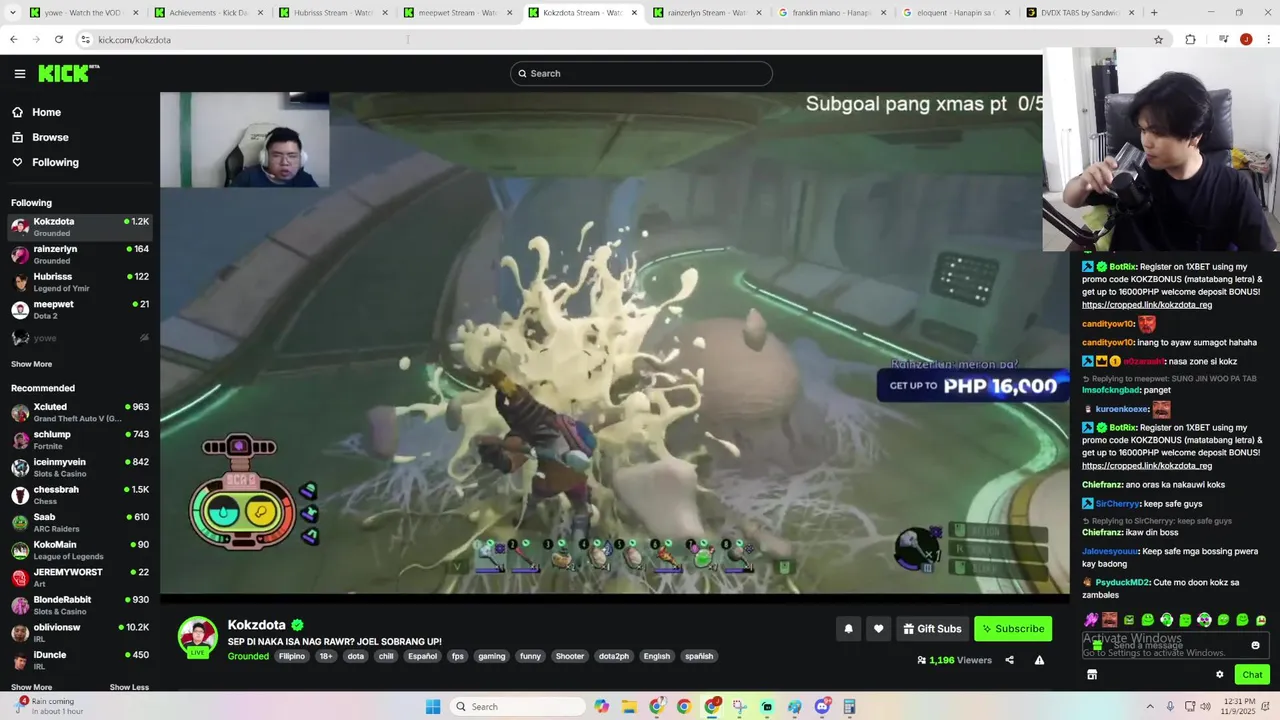Viewport: 1280px width, 720px height.
Task: Expand Recommended list with Show More
Action: pyautogui.click(x=31, y=687)
